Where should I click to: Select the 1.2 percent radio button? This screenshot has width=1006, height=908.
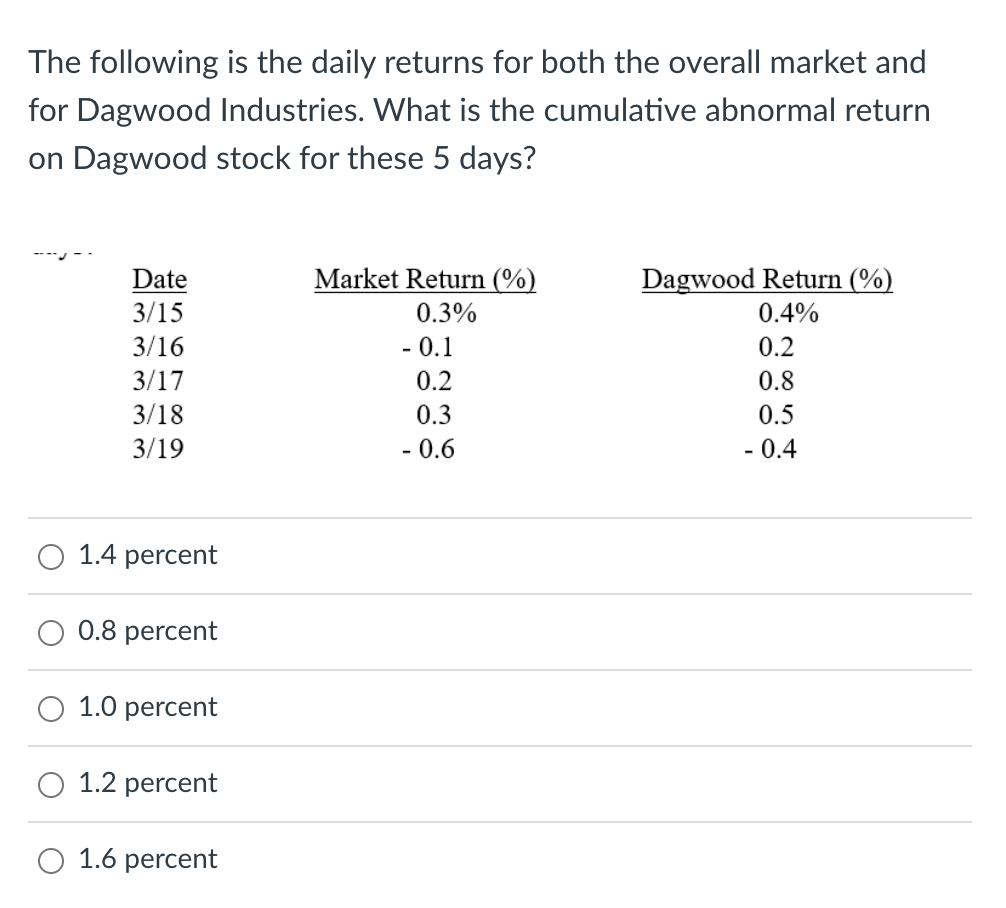[50, 784]
